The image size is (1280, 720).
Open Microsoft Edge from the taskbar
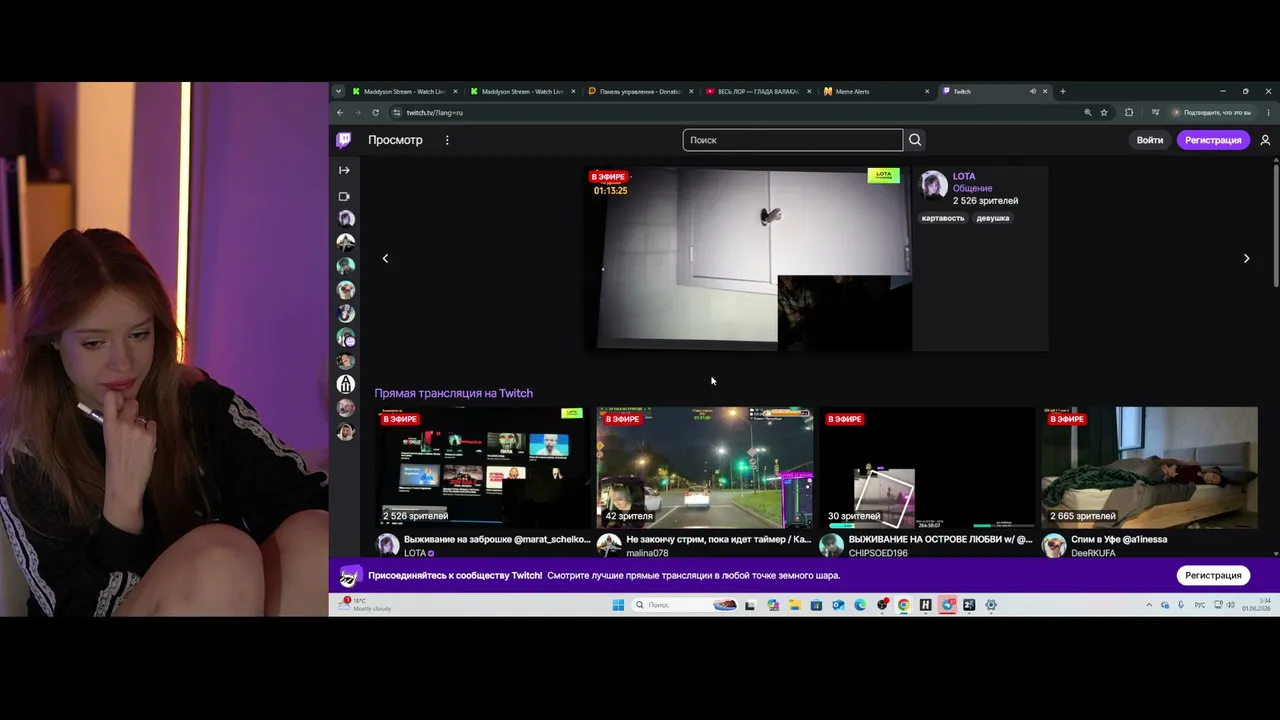click(x=860, y=605)
